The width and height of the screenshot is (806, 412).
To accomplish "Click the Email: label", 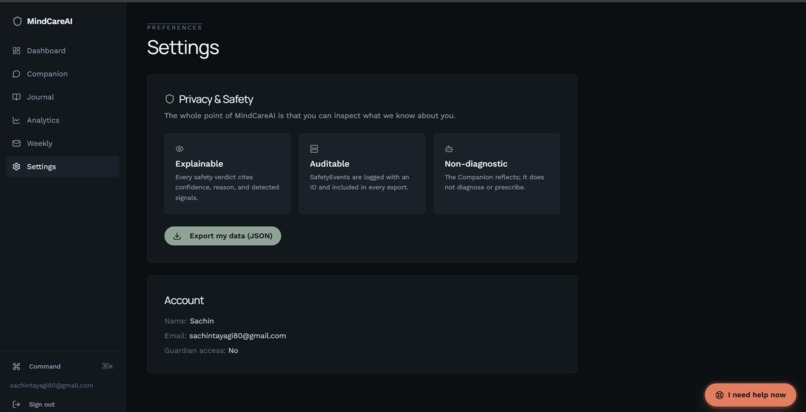I will point(175,336).
